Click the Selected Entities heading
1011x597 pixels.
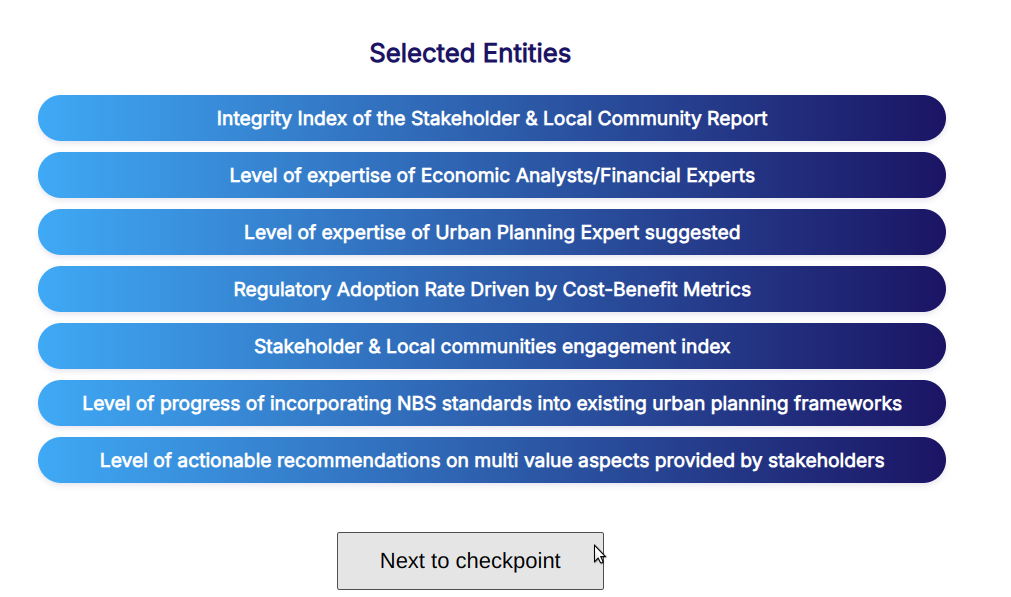point(470,53)
